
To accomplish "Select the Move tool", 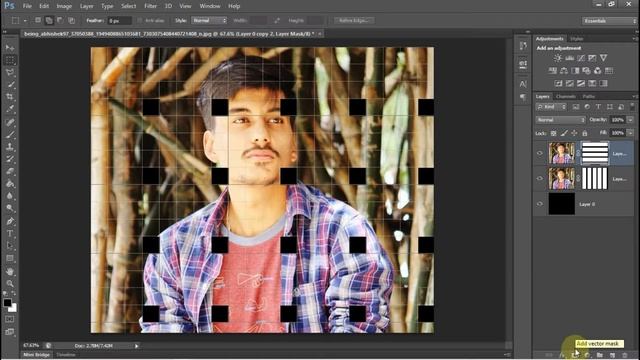I will coord(10,48).
